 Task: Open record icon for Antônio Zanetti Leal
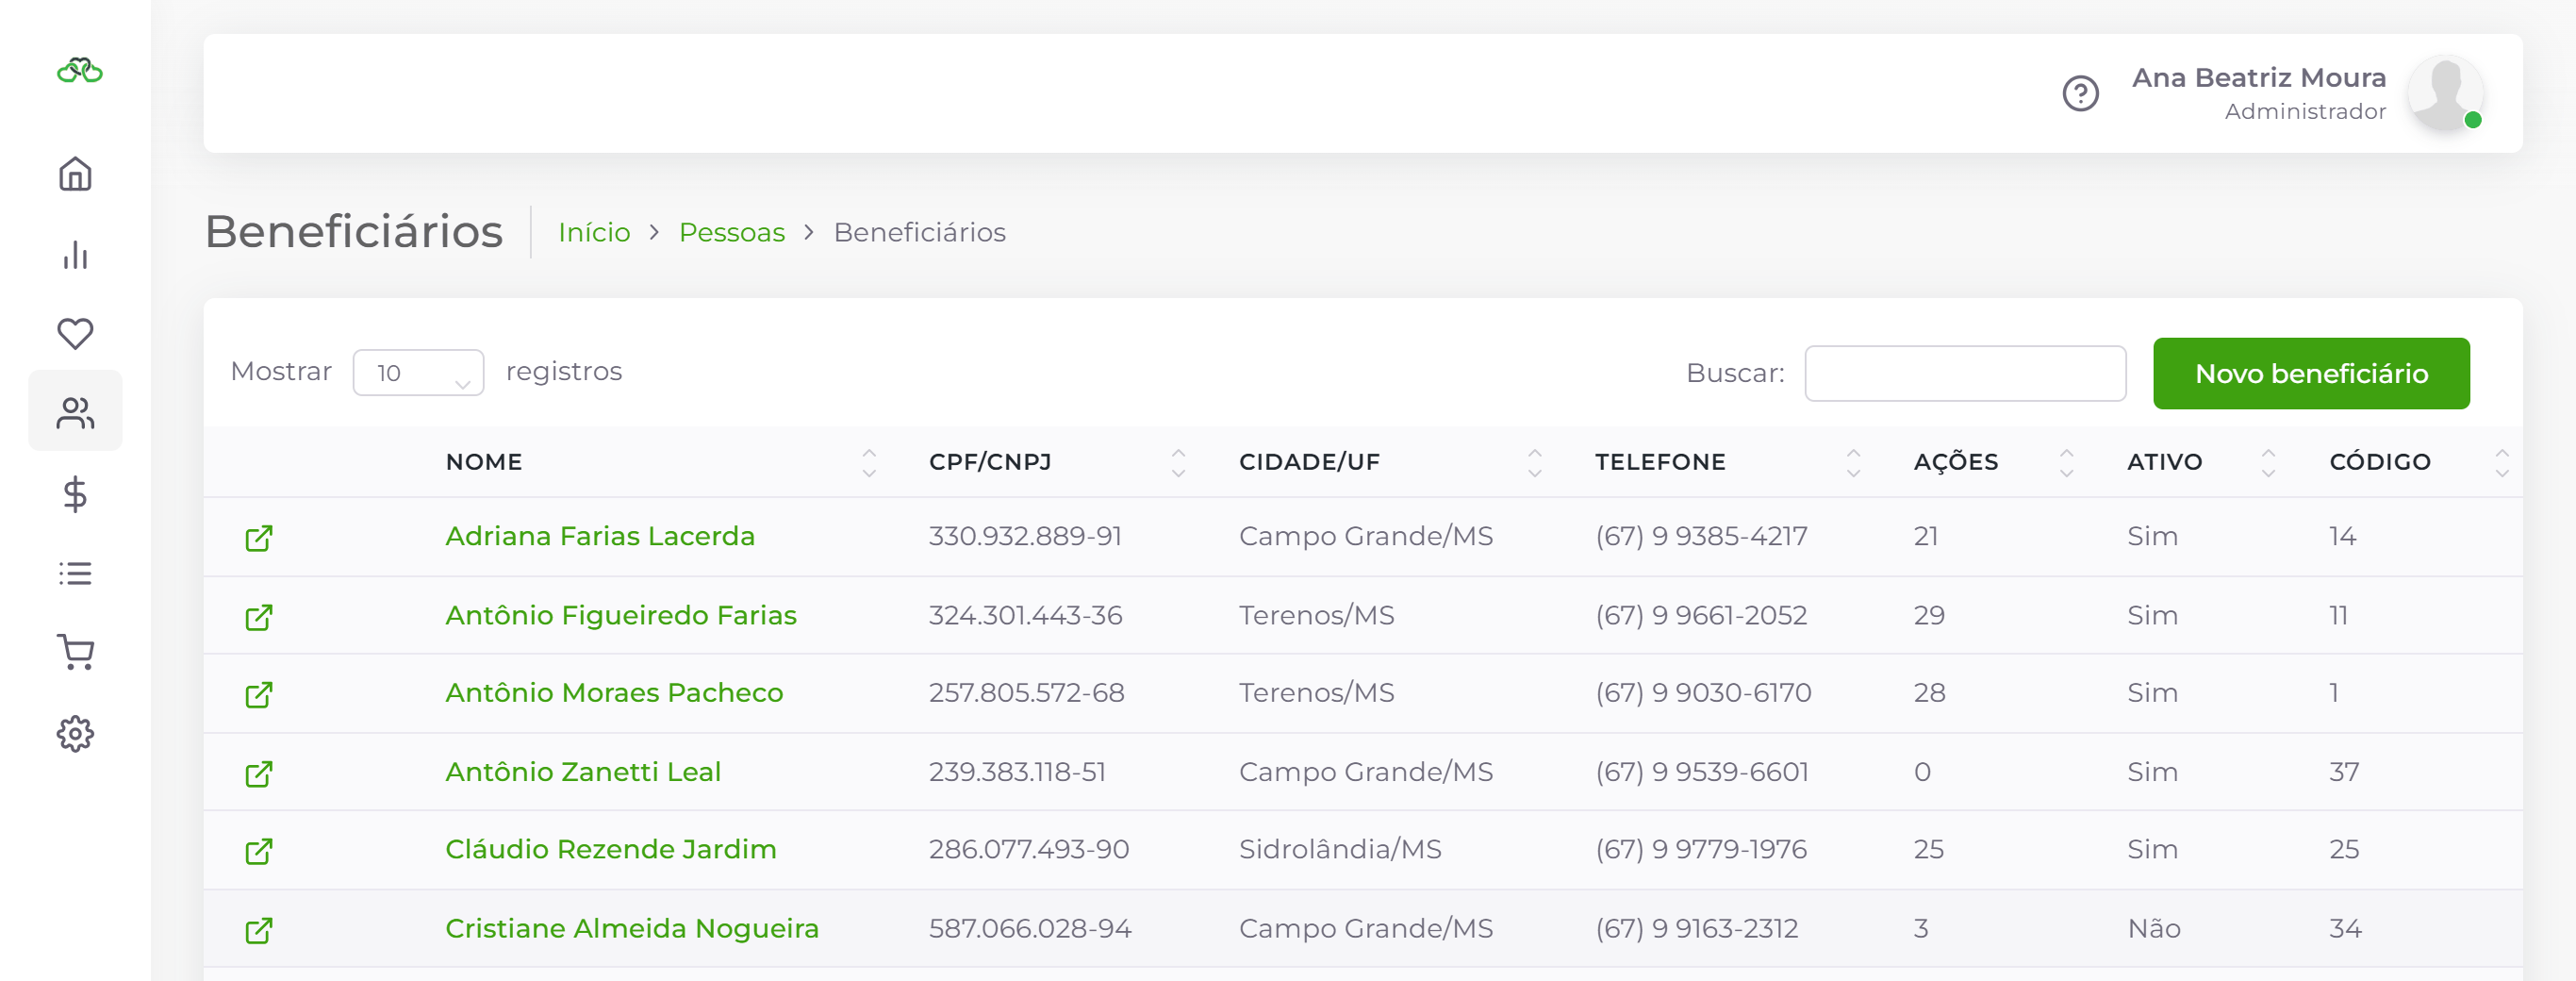click(259, 773)
